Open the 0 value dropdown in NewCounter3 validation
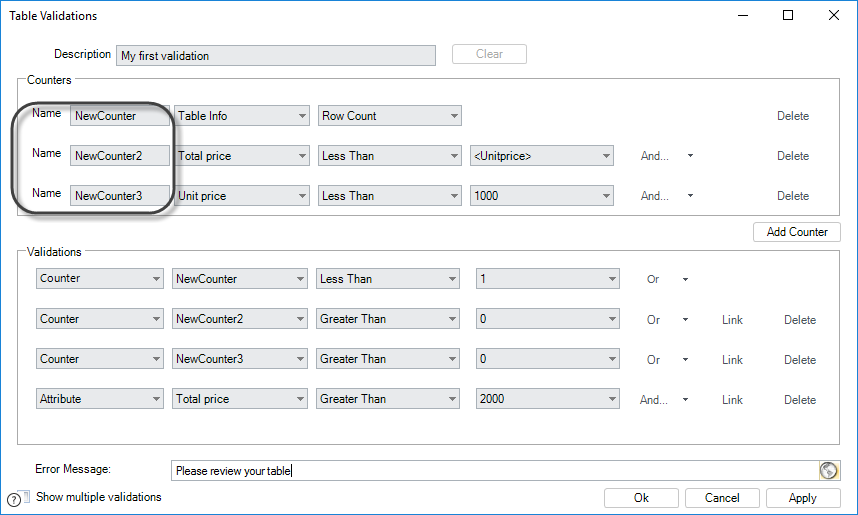Image resolution: width=858 pixels, height=515 pixels. point(548,358)
